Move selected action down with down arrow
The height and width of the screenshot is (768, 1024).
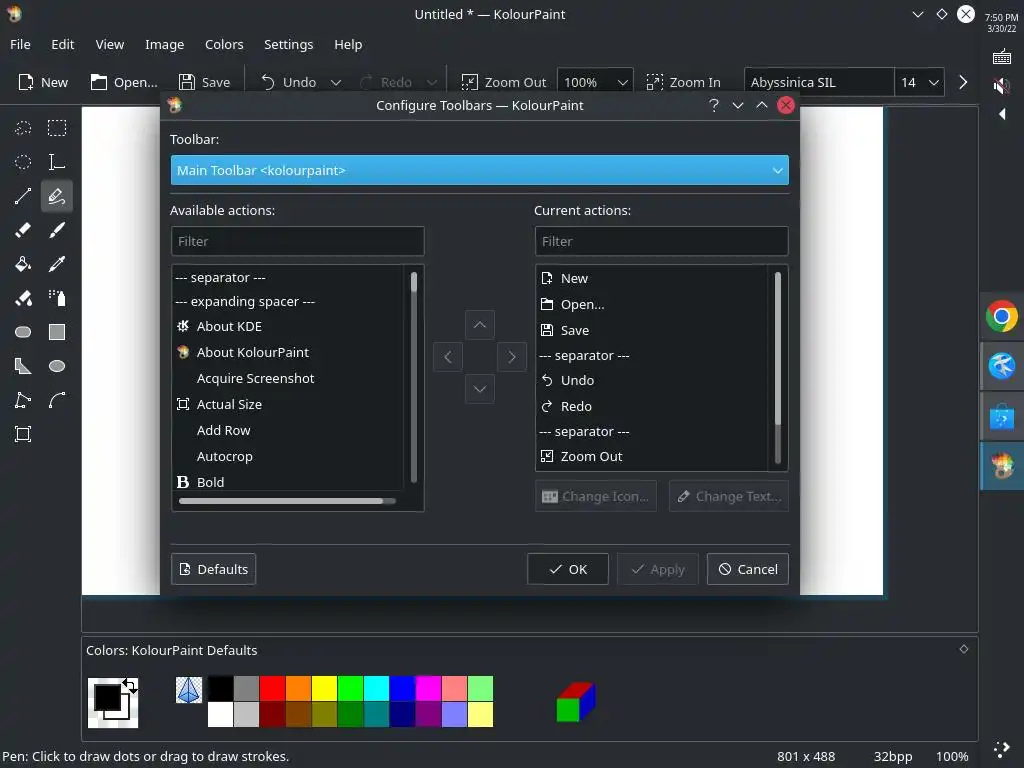(479, 389)
